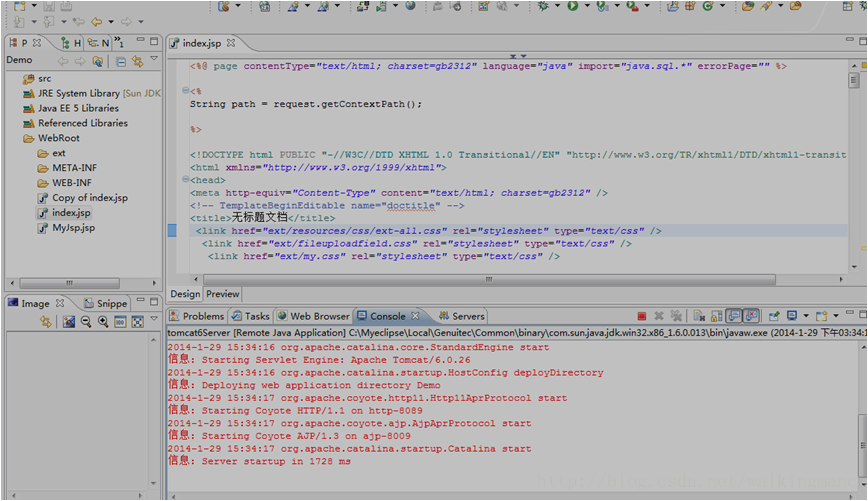
Task: Switch to the Problems tab
Action: click(203, 316)
